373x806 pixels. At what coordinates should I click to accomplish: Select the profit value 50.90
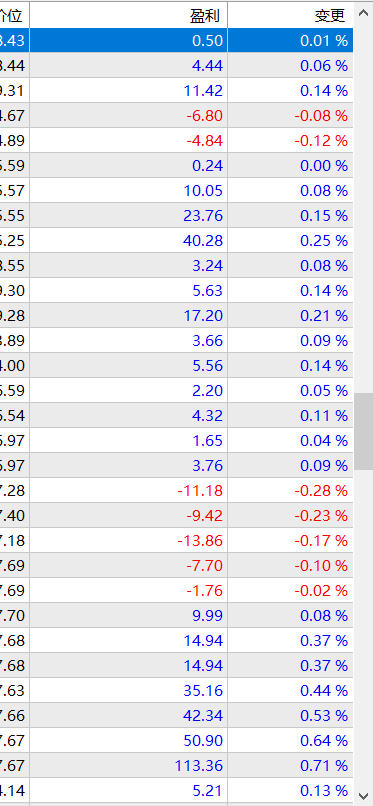[203, 742]
